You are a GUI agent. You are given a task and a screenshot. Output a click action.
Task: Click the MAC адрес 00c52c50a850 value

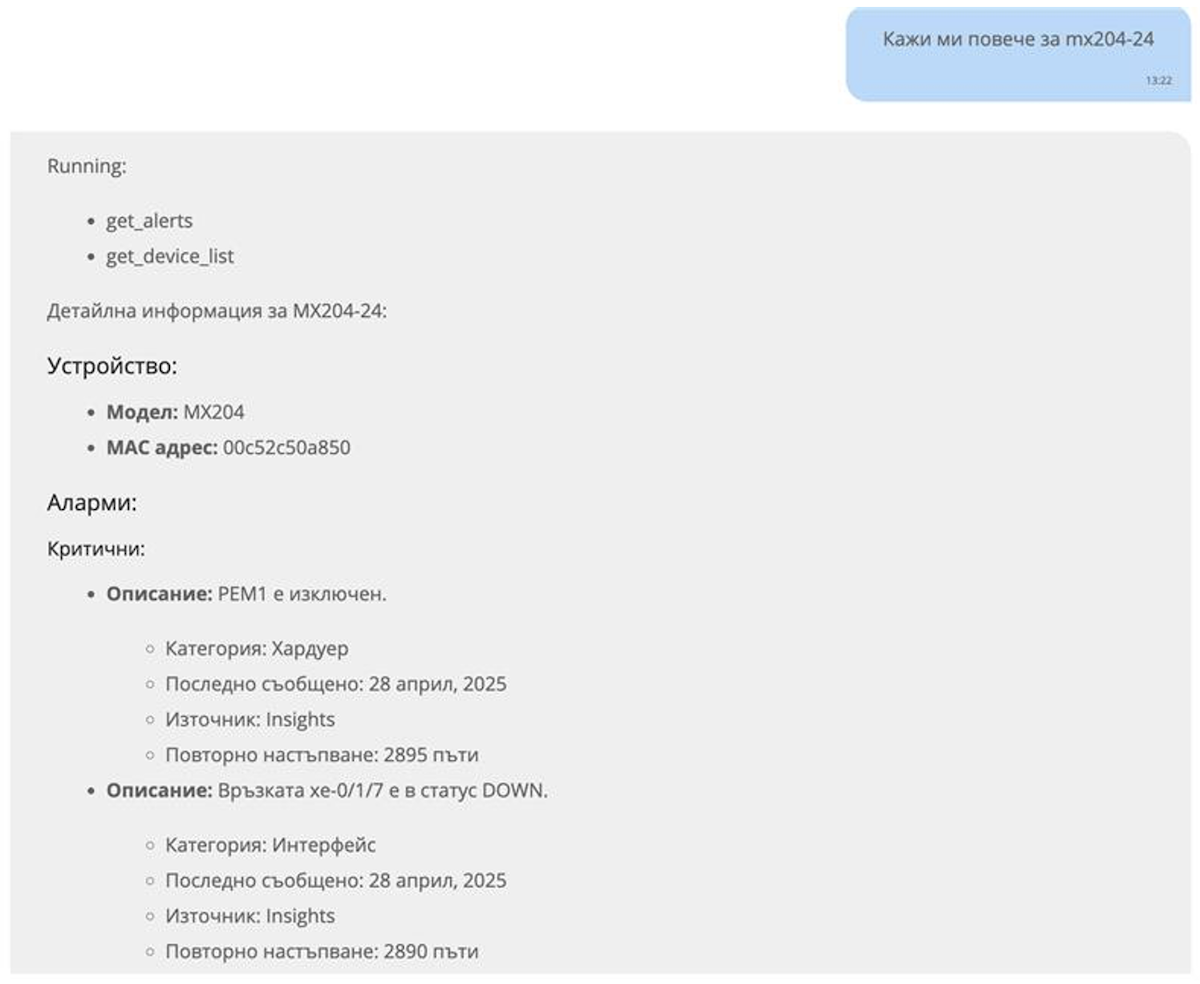pyautogui.click(x=286, y=448)
